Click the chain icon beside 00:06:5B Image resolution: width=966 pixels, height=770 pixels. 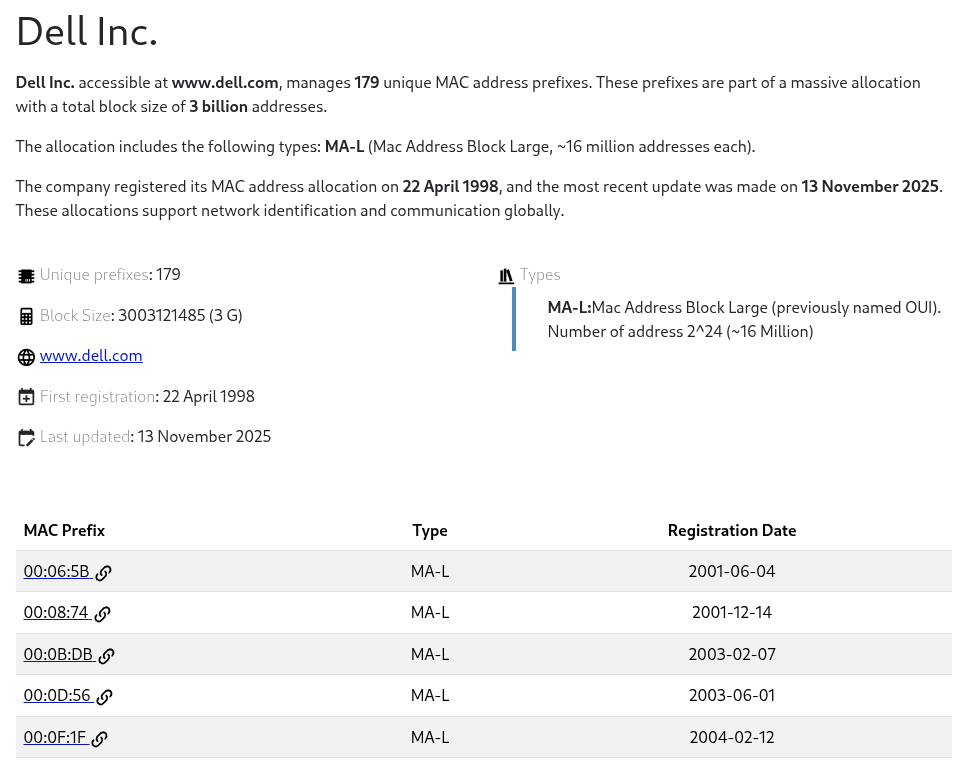(103, 573)
